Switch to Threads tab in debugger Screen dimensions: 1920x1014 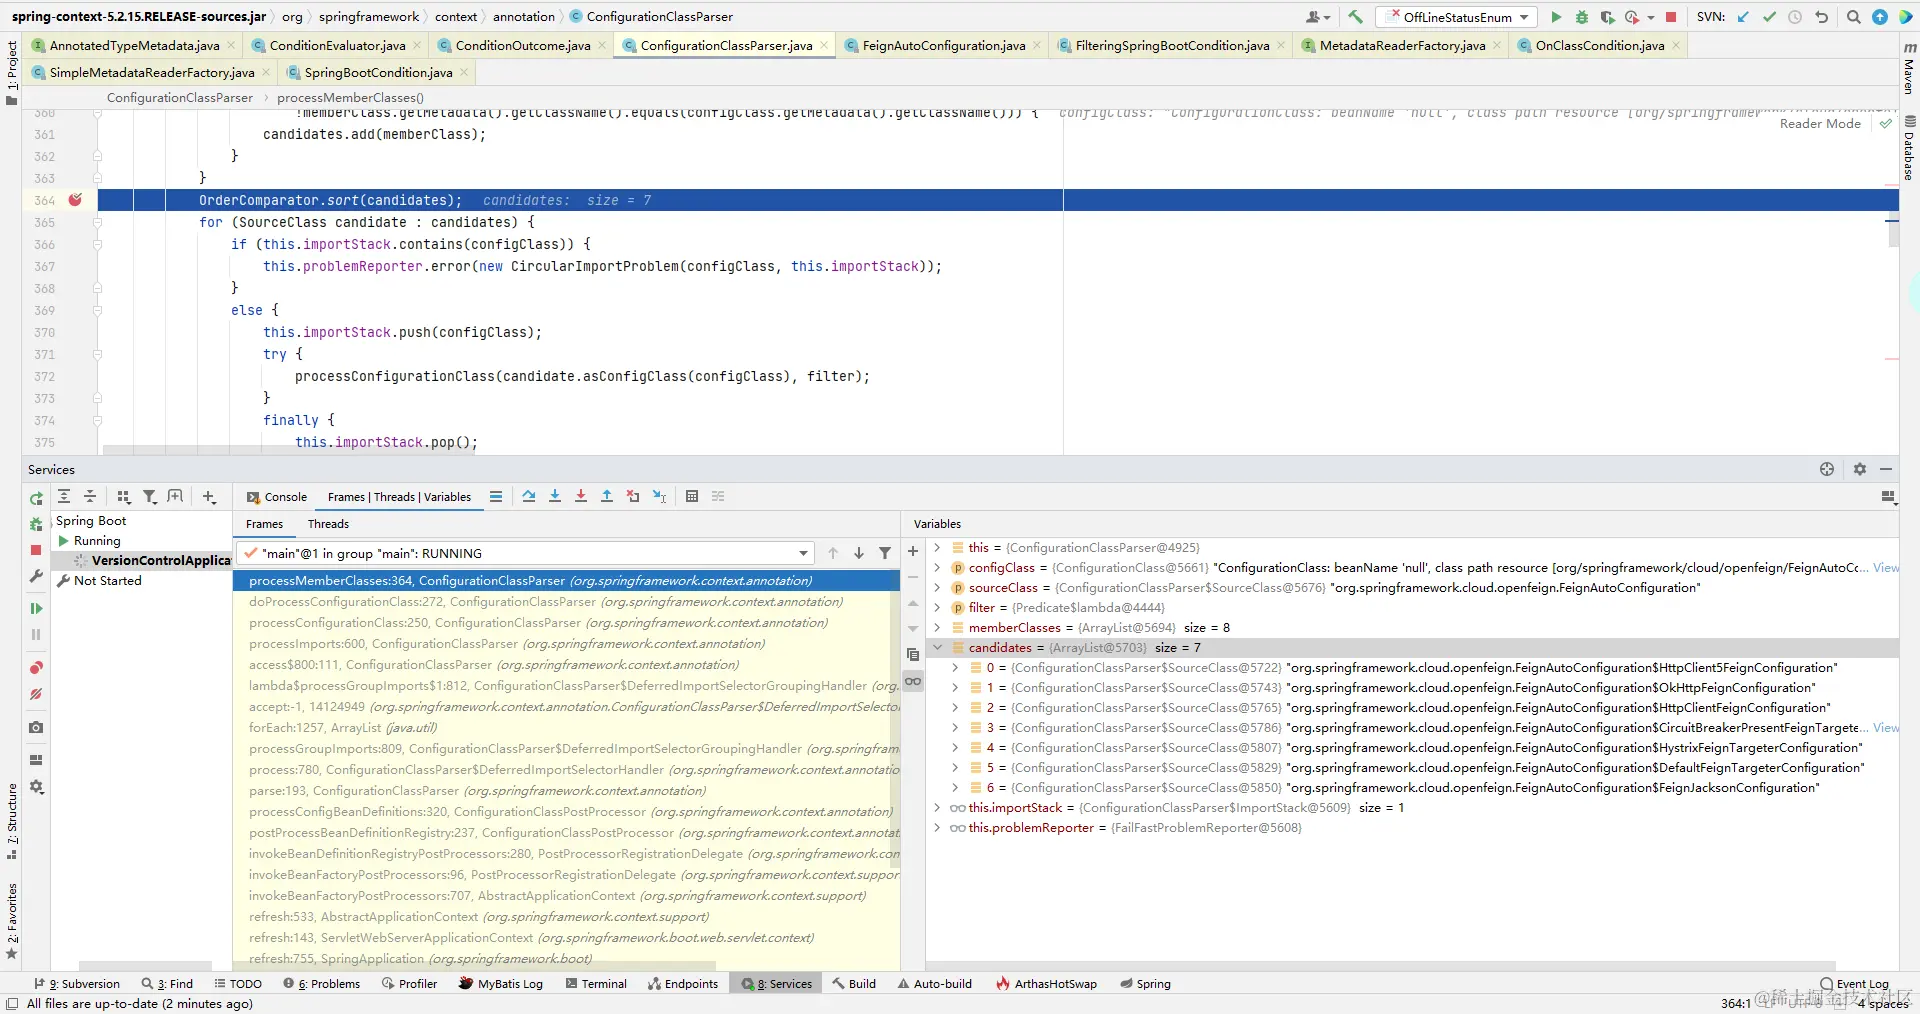328,524
